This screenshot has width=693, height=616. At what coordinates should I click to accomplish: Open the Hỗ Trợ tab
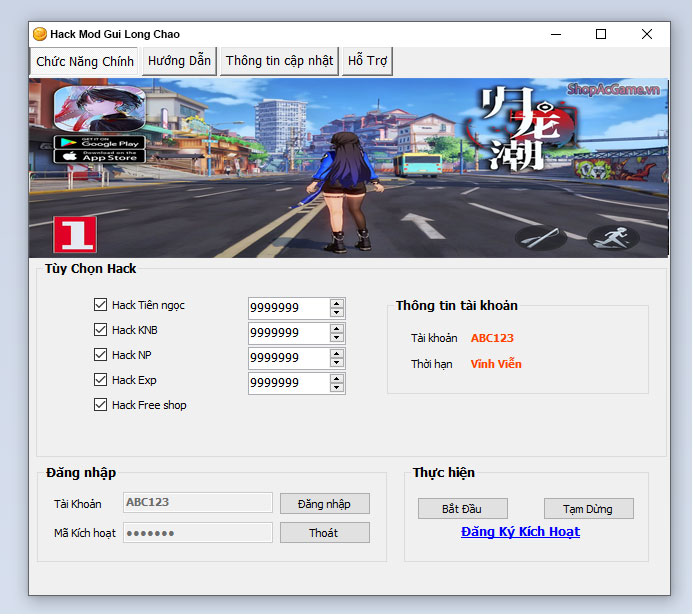pos(367,61)
